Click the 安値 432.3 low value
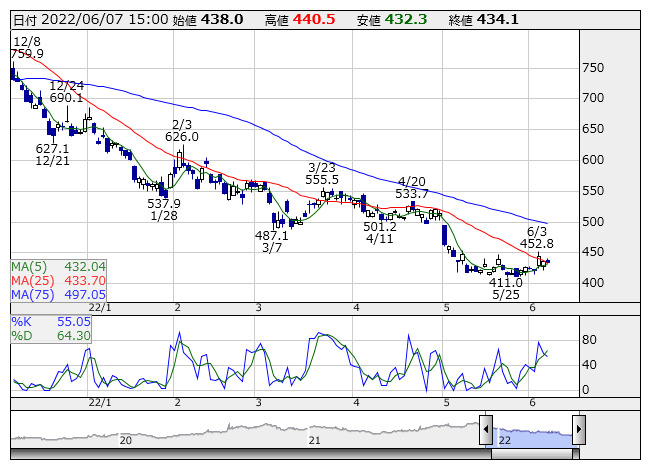 pos(392,19)
